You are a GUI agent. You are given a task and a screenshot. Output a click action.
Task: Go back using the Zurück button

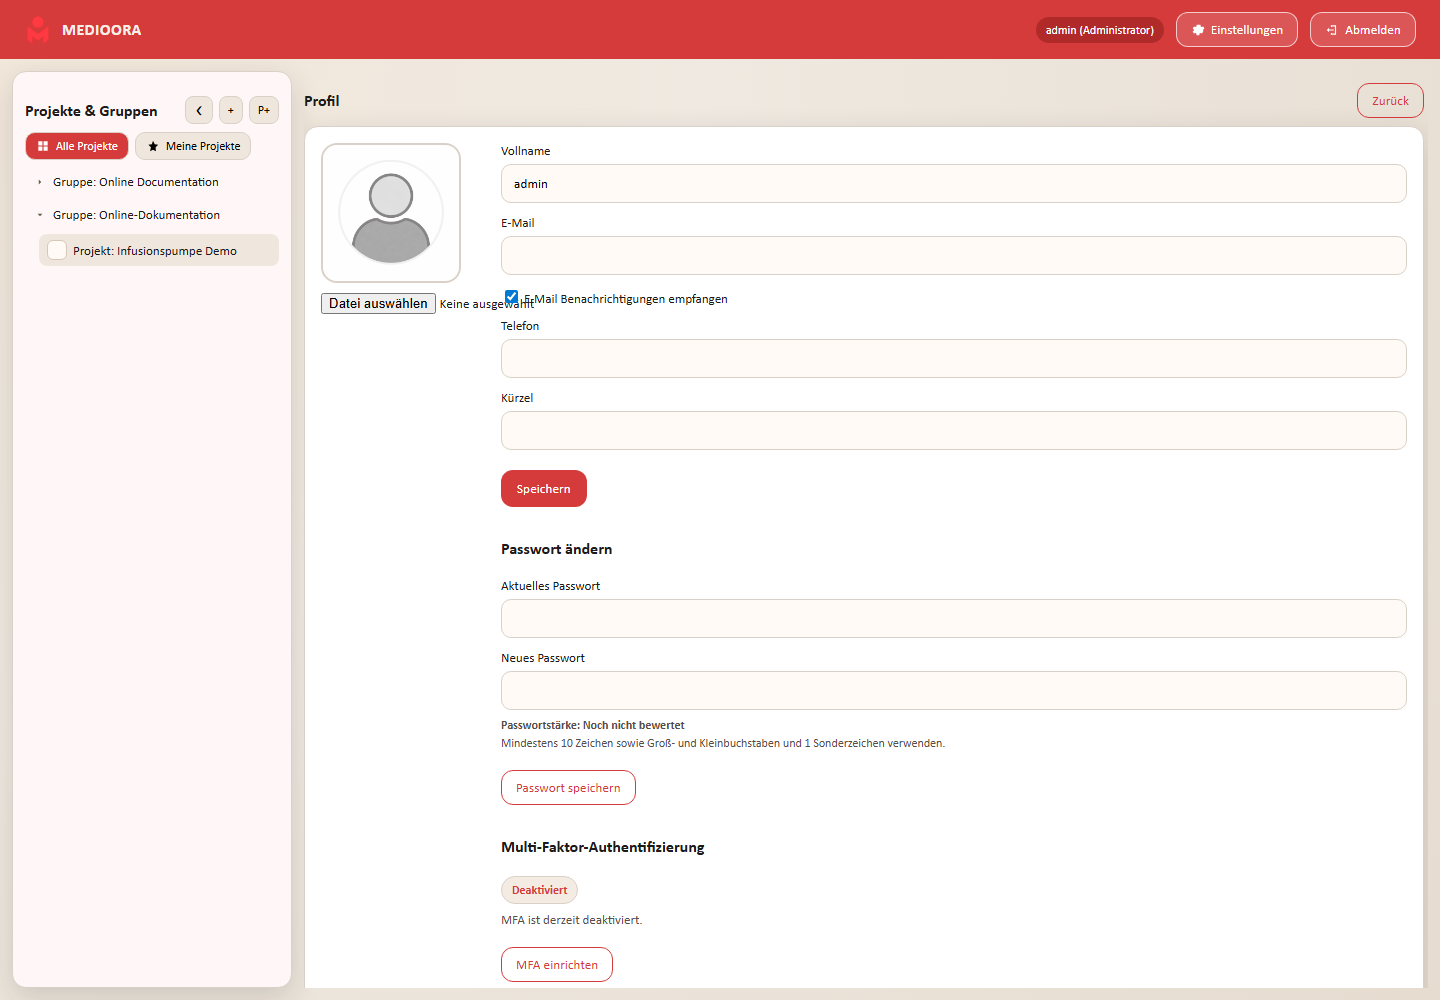[x=1390, y=101]
